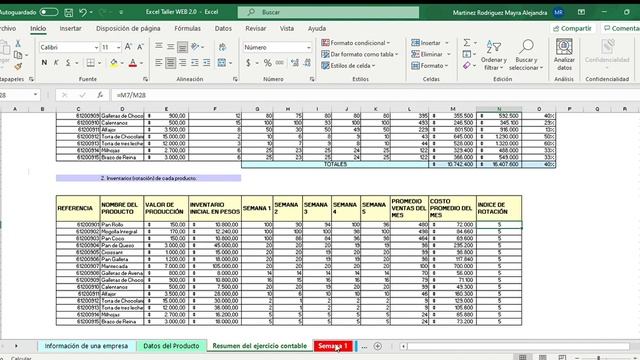Image resolution: width=640 pixels, height=360 pixels.
Task: Click in the Buscar search box
Action: tap(328, 12)
